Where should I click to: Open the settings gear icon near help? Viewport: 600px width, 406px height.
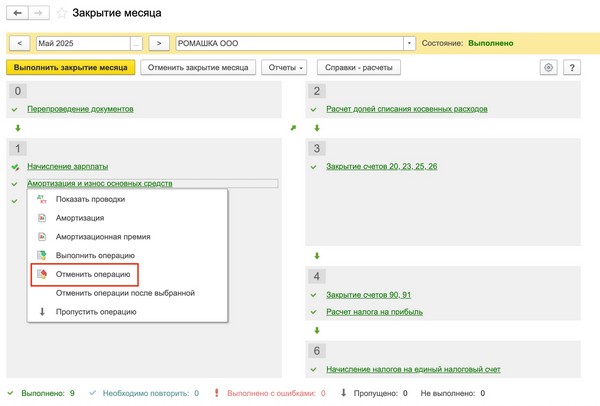pos(548,68)
